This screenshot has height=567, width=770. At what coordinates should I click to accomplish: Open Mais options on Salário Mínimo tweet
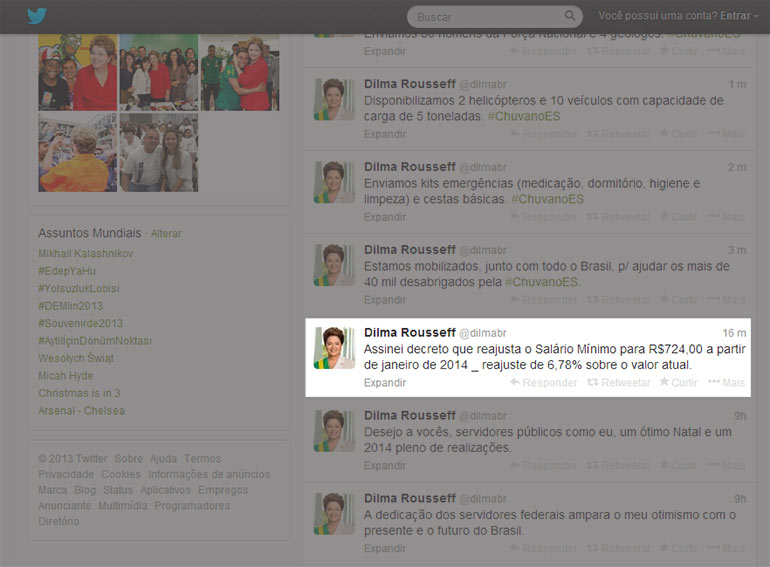coord(726,383)
